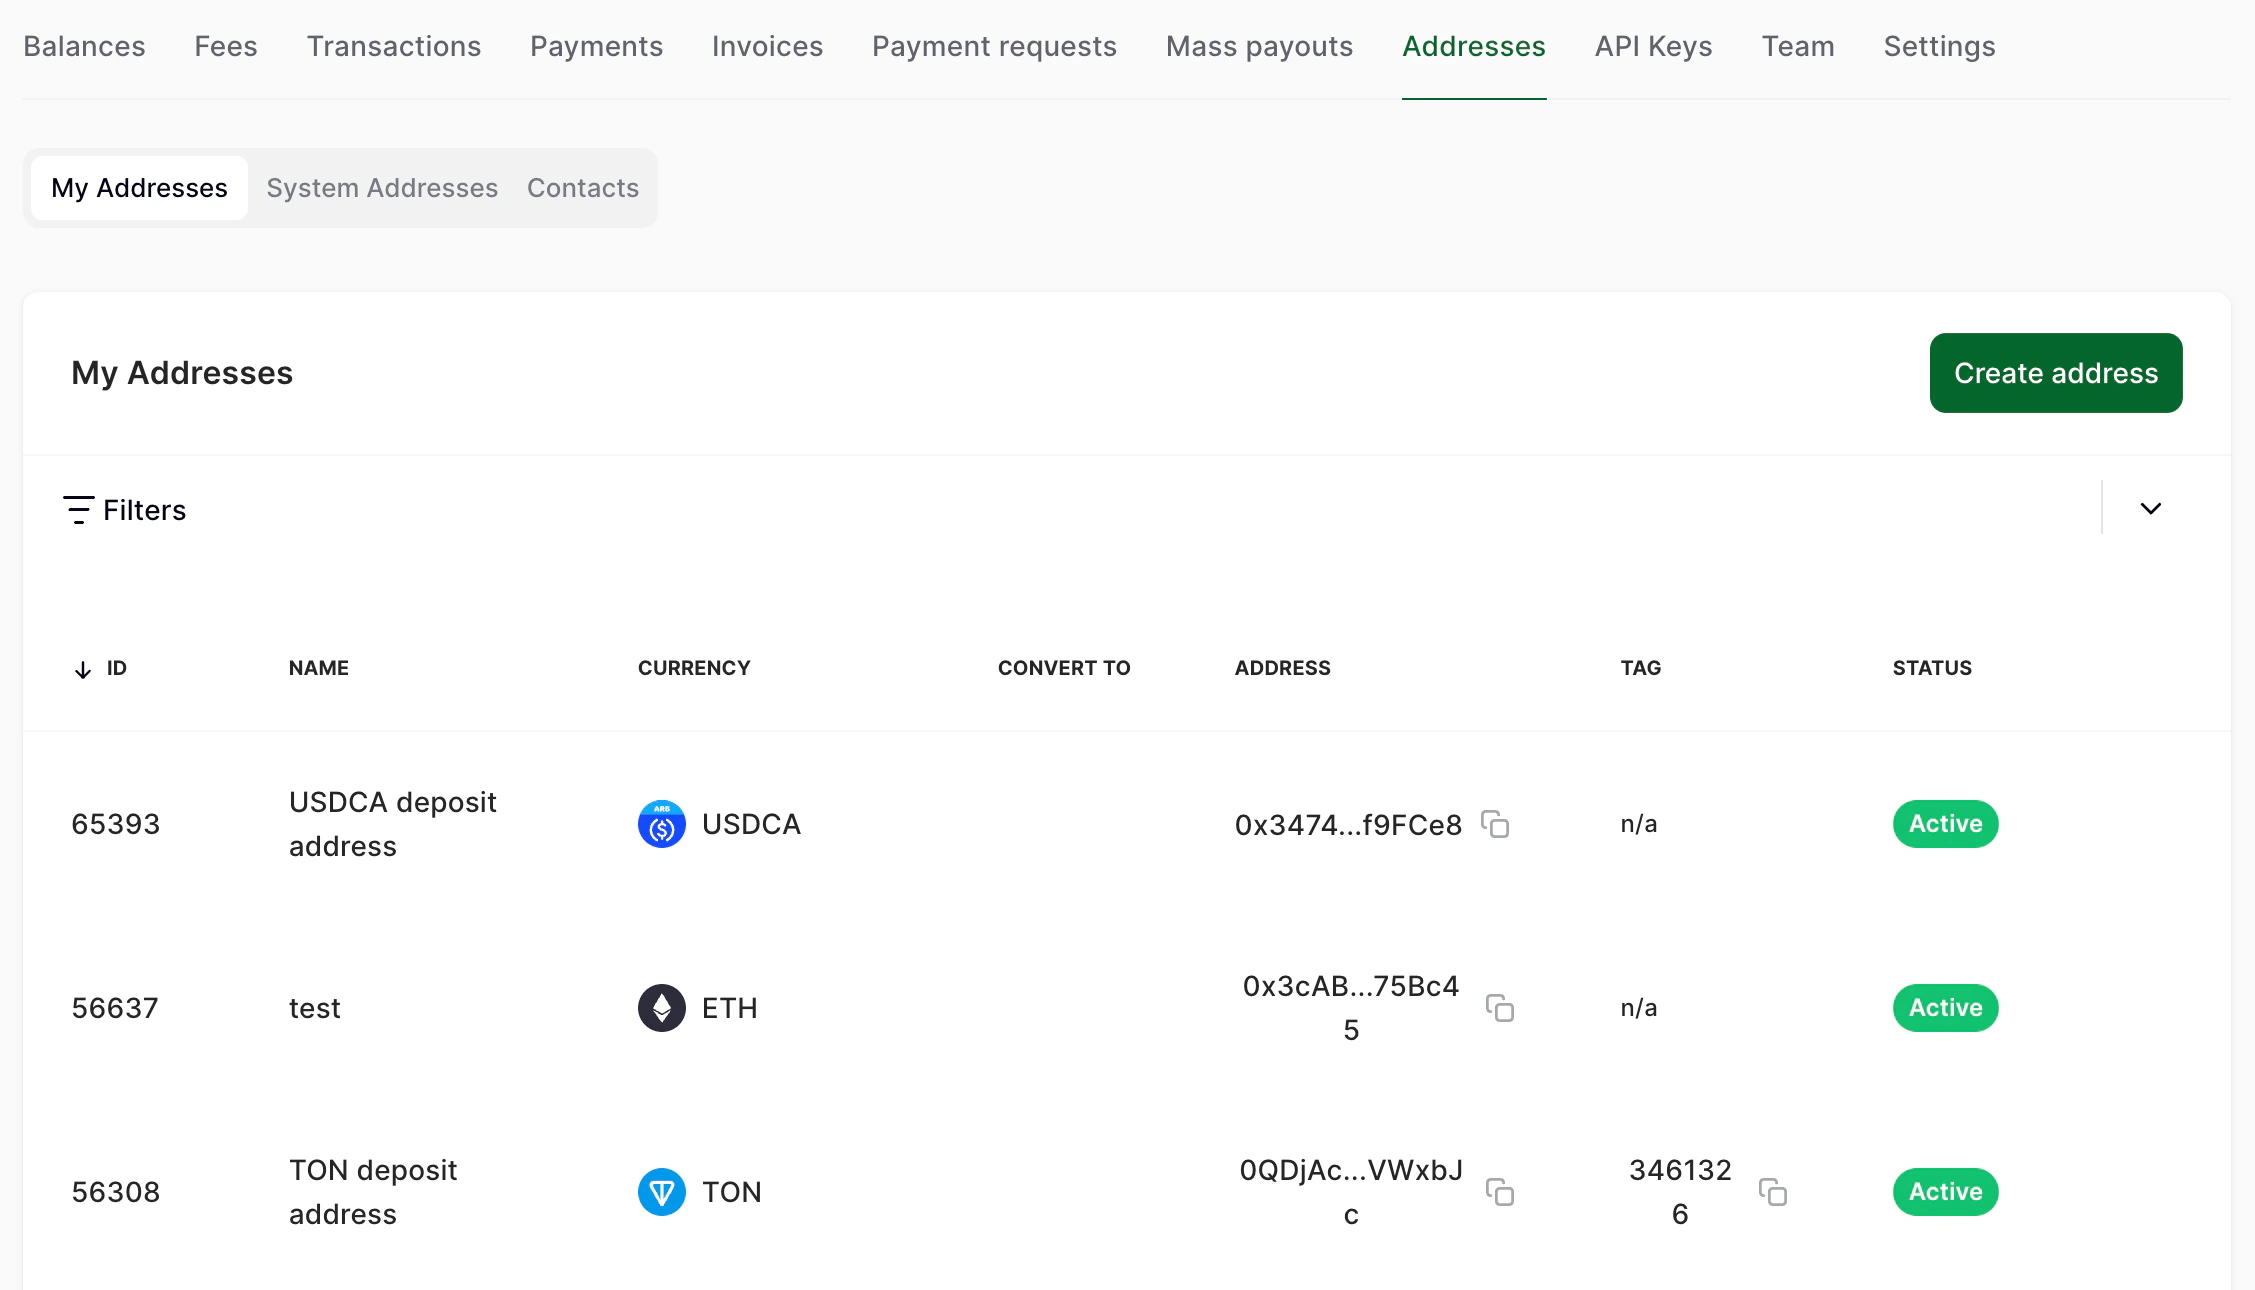The height and width of the screenshot is (1290, 2255).
Task: Copy the USDCA address 0x3474...f9FCe8
Action: [x=1495, y=824]
